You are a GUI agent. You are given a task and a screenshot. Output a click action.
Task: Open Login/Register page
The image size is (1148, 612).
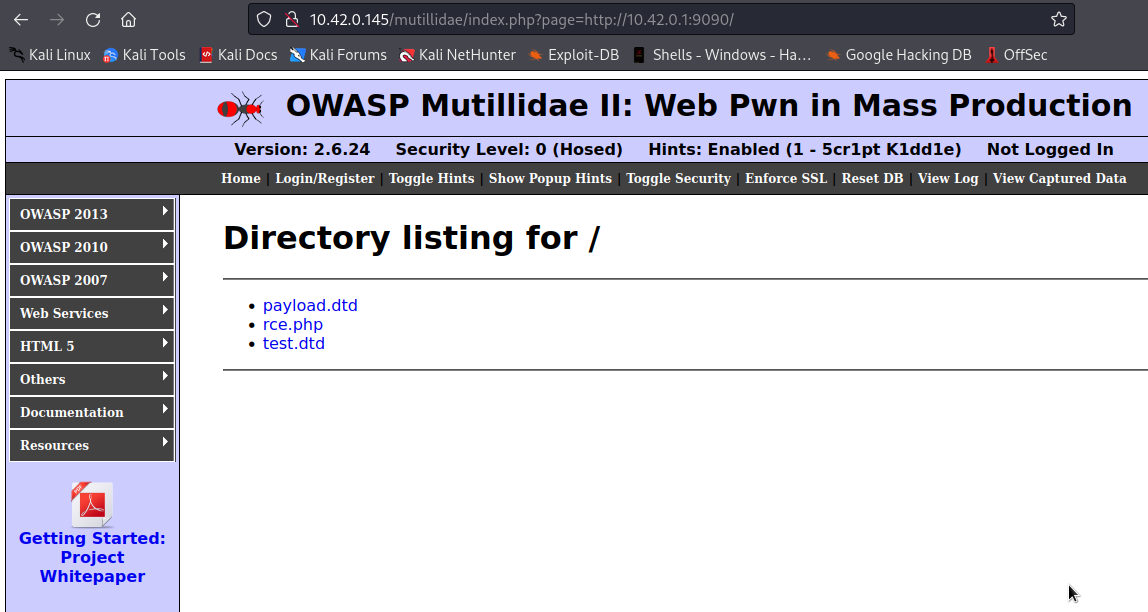point(325,179)
